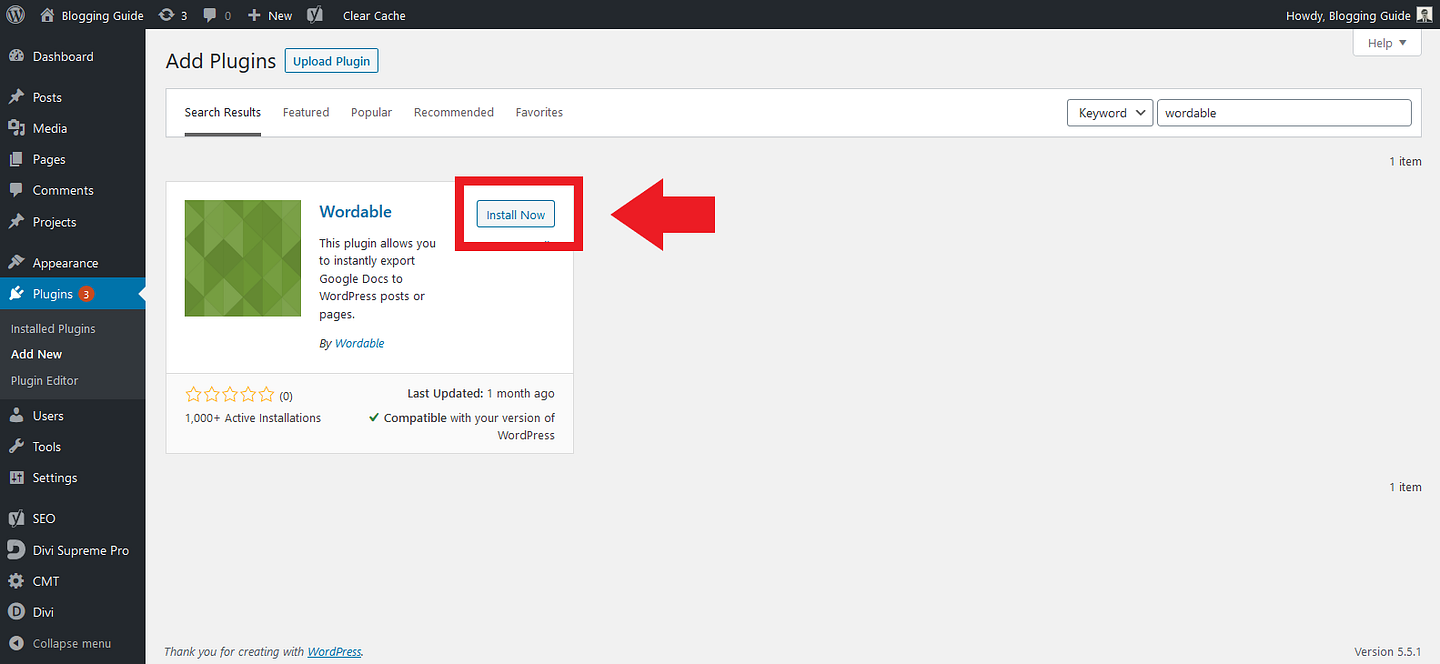Screen dimensions: 1440x664
Task: Open the Blogging Guide site name link
Action: click(102, 15)
